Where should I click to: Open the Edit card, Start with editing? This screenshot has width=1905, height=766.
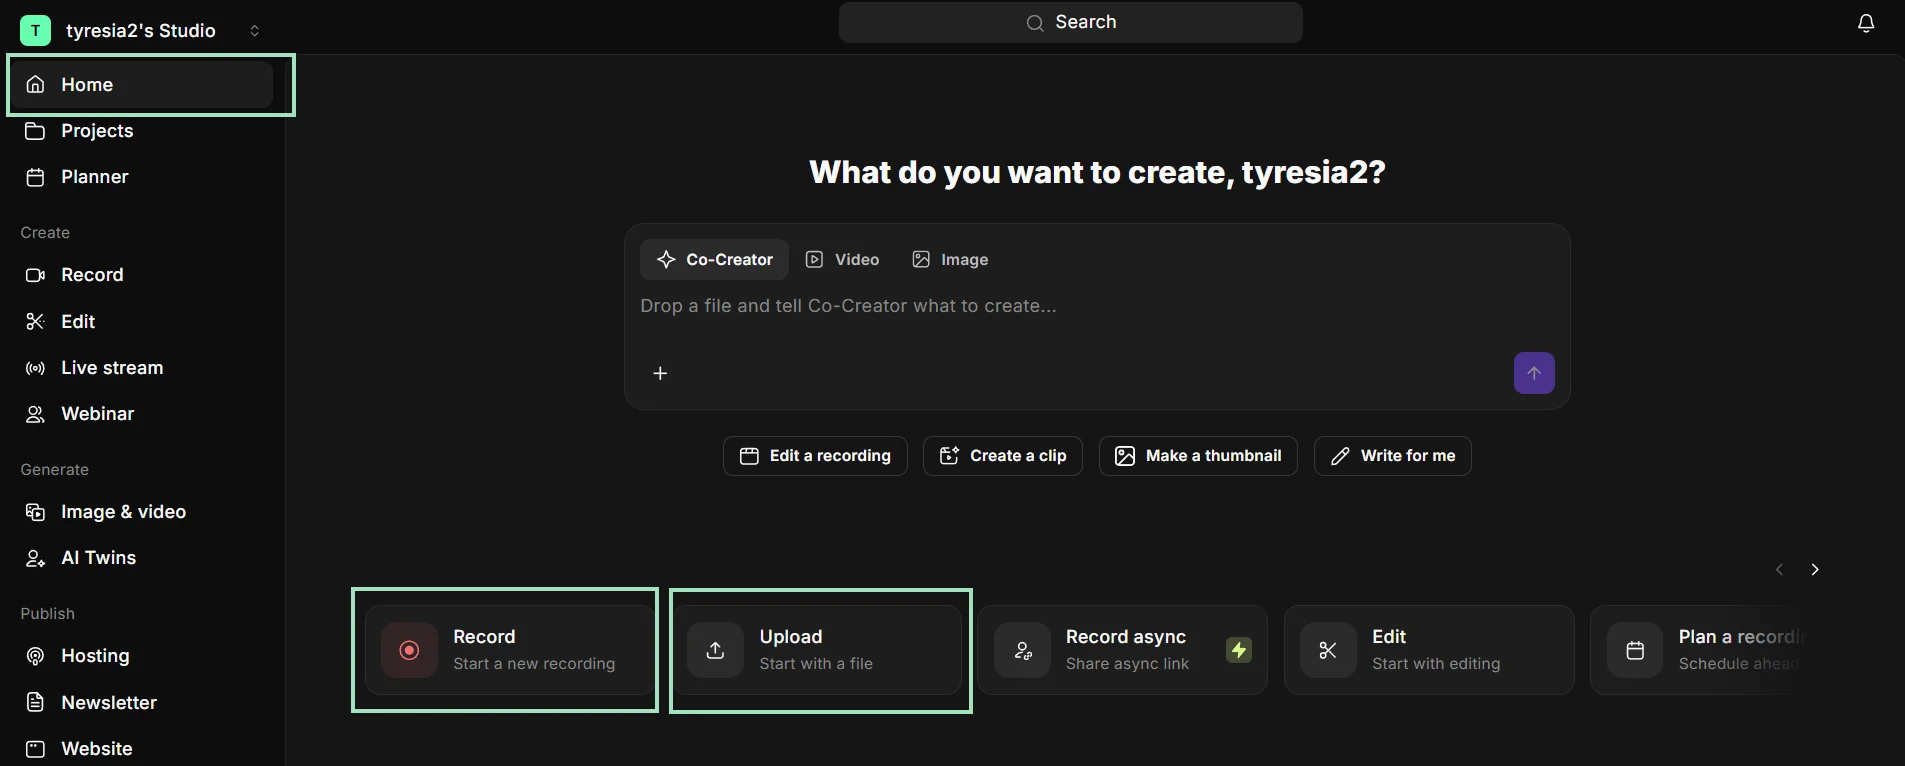(x=1429, y=650)
